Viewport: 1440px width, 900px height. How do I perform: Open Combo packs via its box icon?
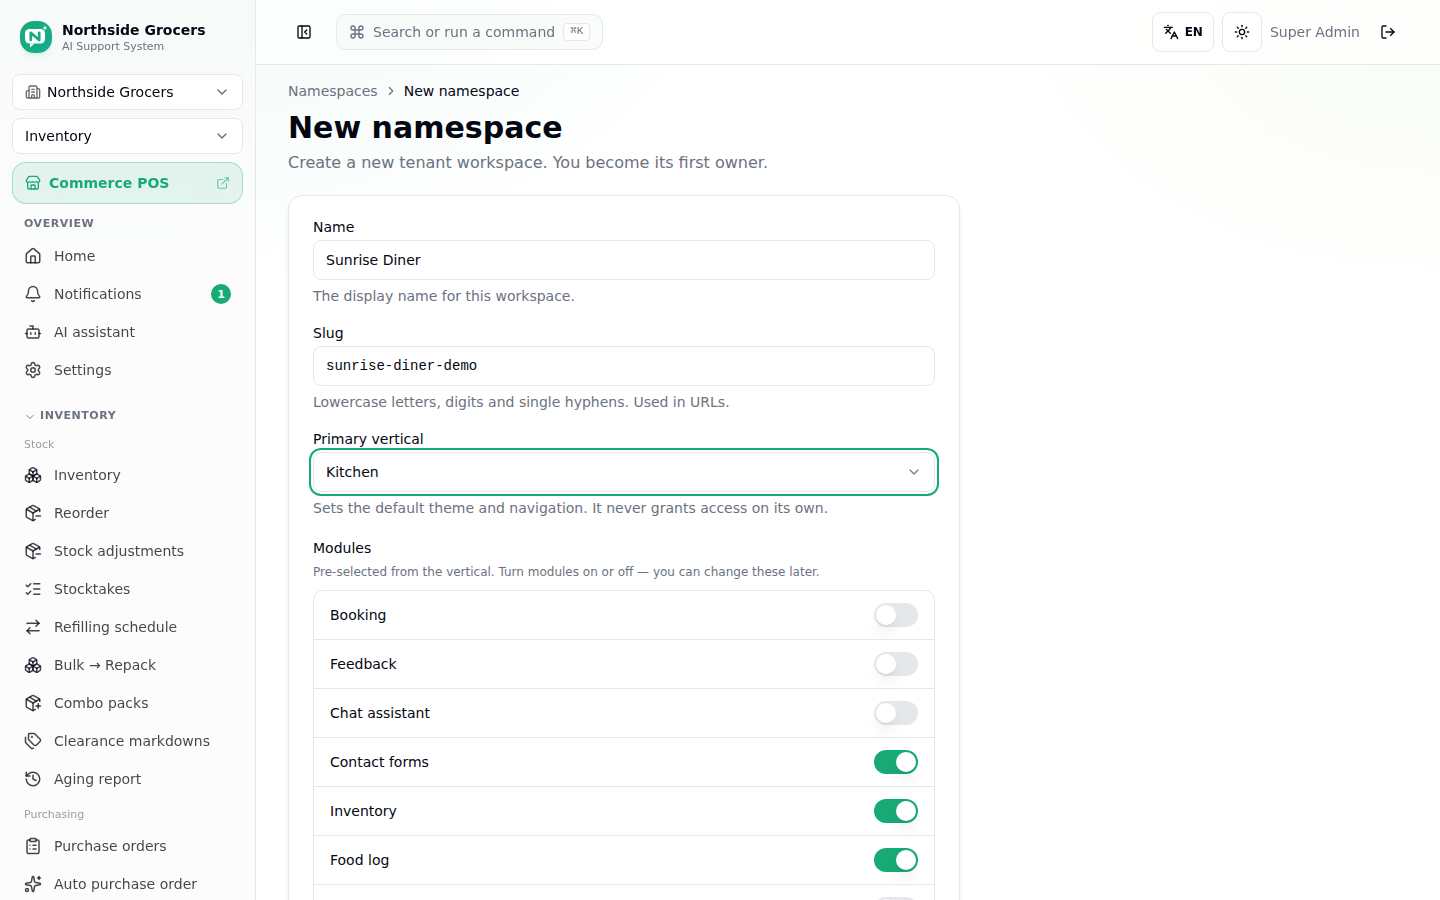pos(33,703)
